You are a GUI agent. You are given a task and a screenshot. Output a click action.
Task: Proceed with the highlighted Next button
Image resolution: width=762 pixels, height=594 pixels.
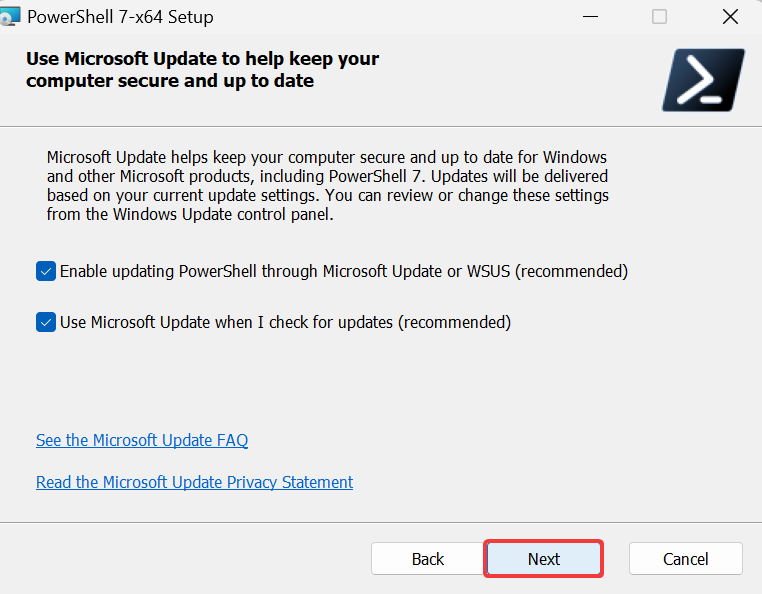click(544, 559)
